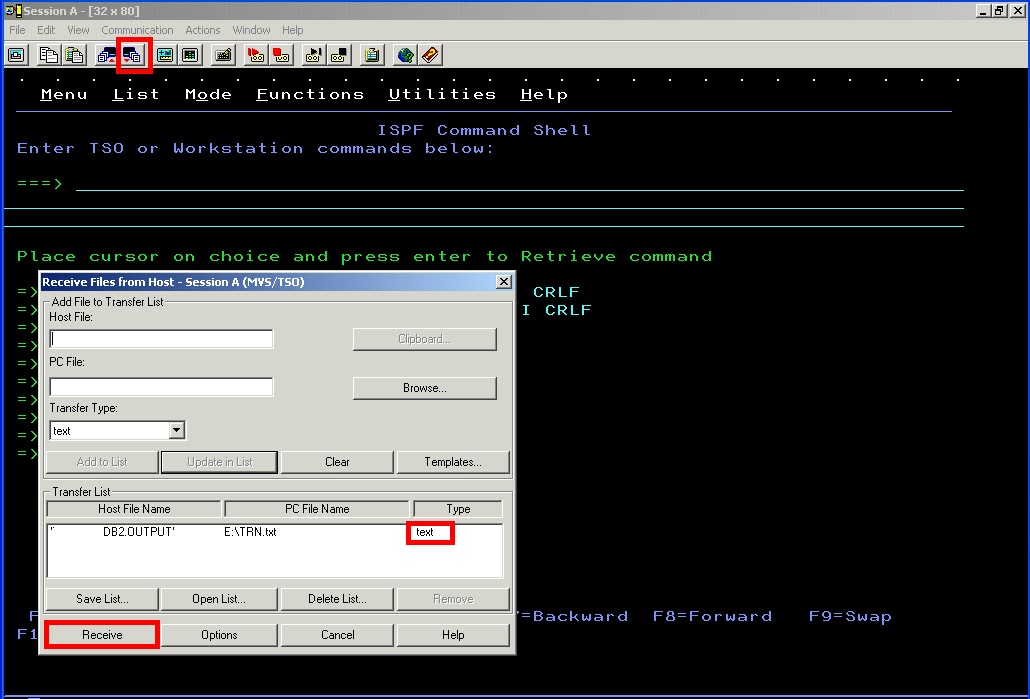The image size is (1030, 699).
Task: Open the Transfer Type dropdown
Action: (x=176, y=430)
